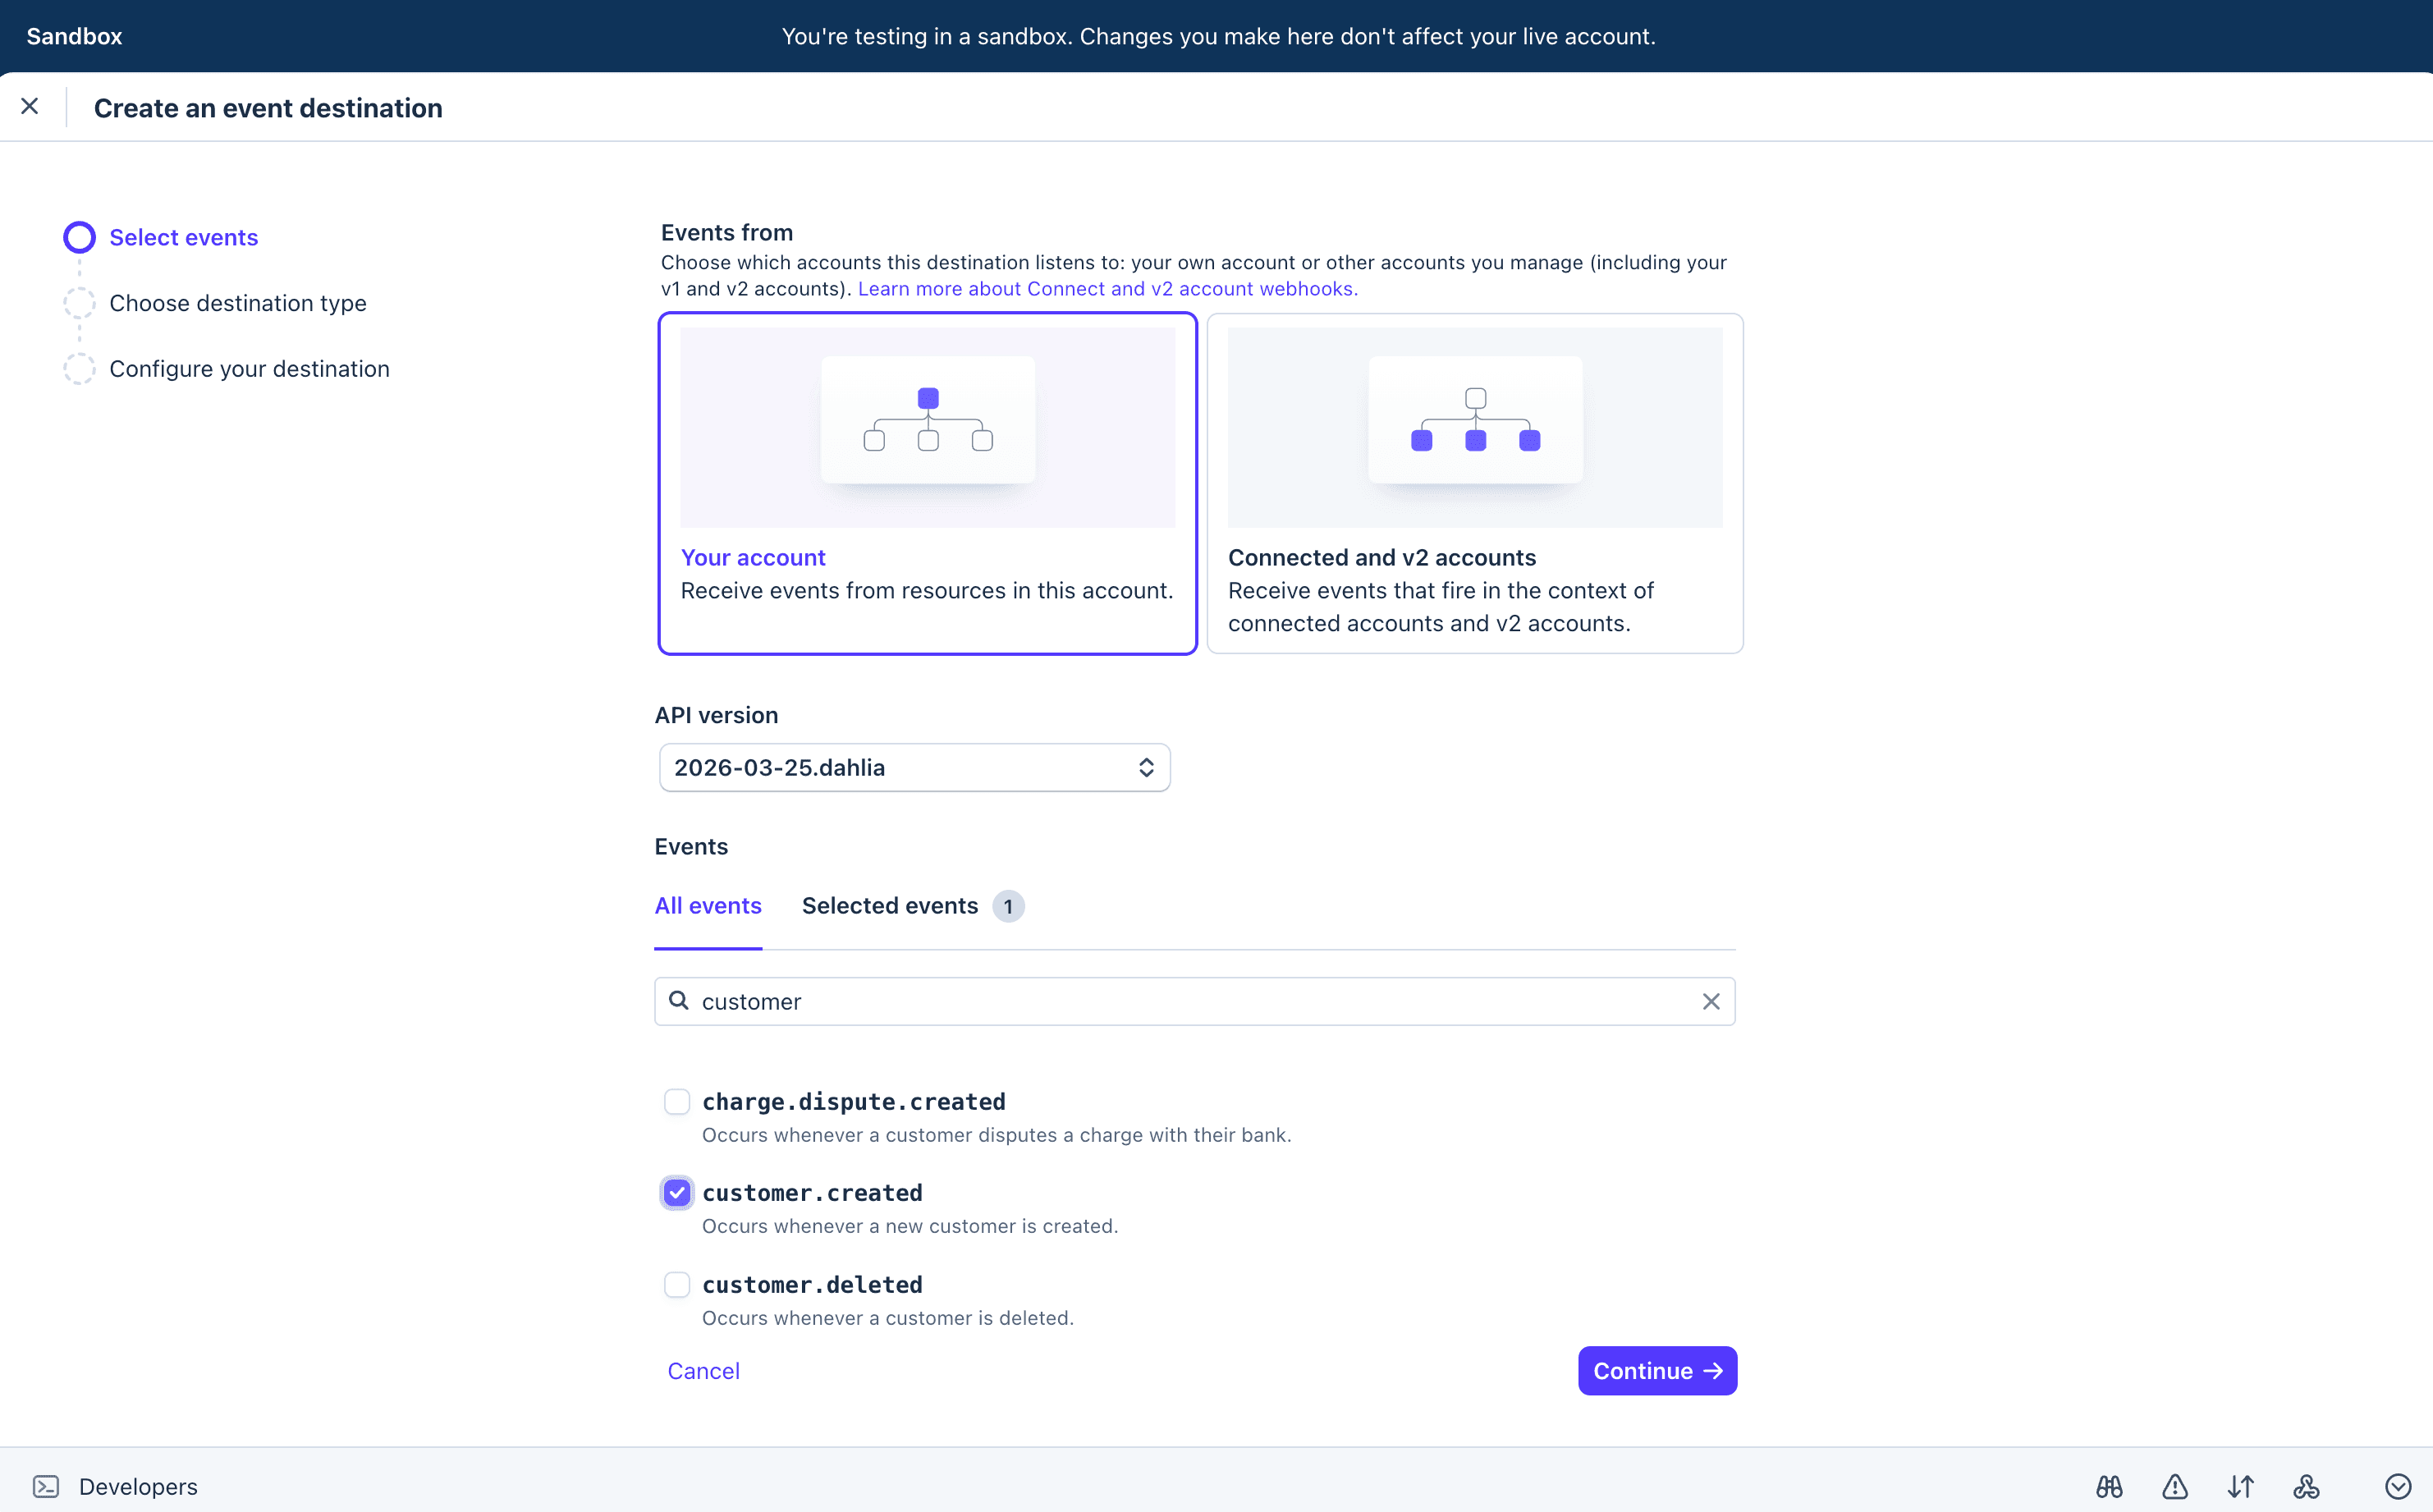Check the charge.dispute.created event checkbox
The height and width of the screenshot is (1512, 2433).
point(677,1101)
